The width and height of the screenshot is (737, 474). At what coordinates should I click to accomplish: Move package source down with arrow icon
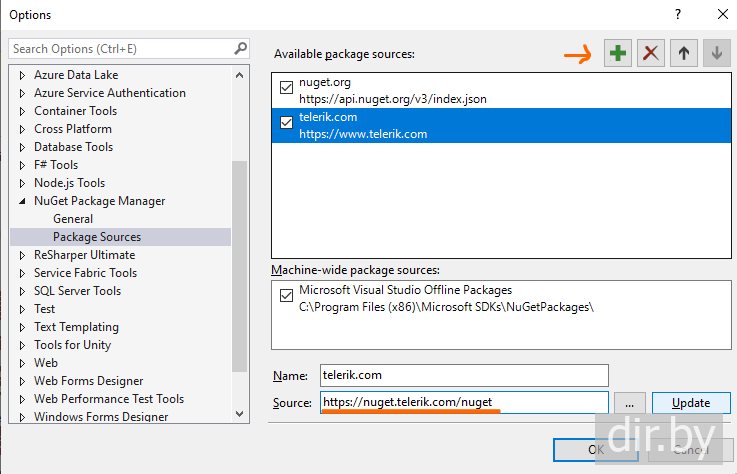tap(716, 54)
